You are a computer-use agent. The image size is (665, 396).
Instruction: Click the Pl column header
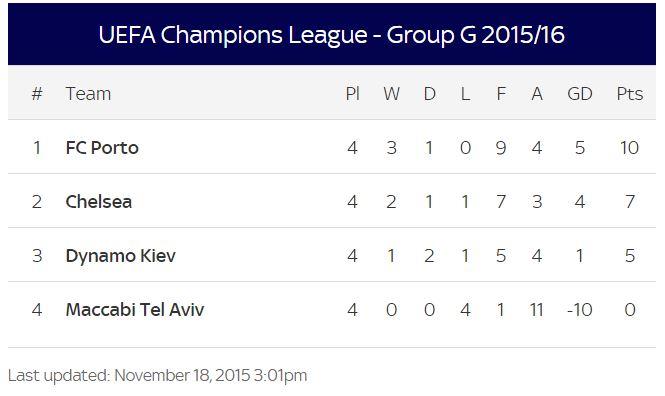coord(352,94)
